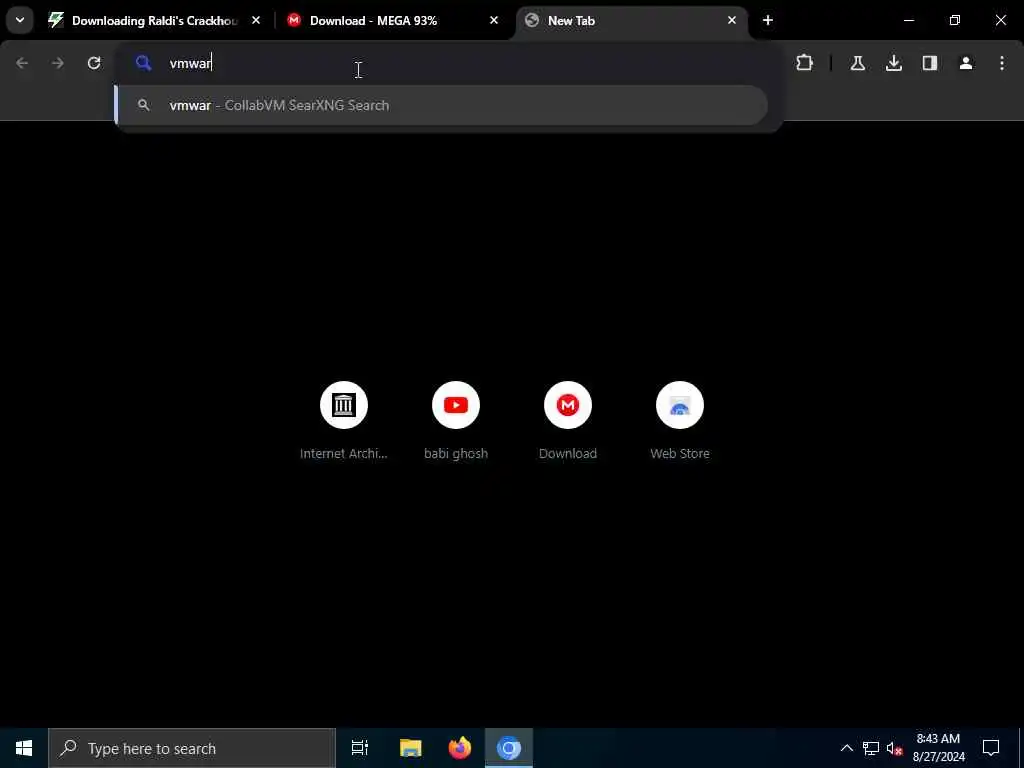Go back to previous page
Viewport: 1024px width, 768px height.
22,63
